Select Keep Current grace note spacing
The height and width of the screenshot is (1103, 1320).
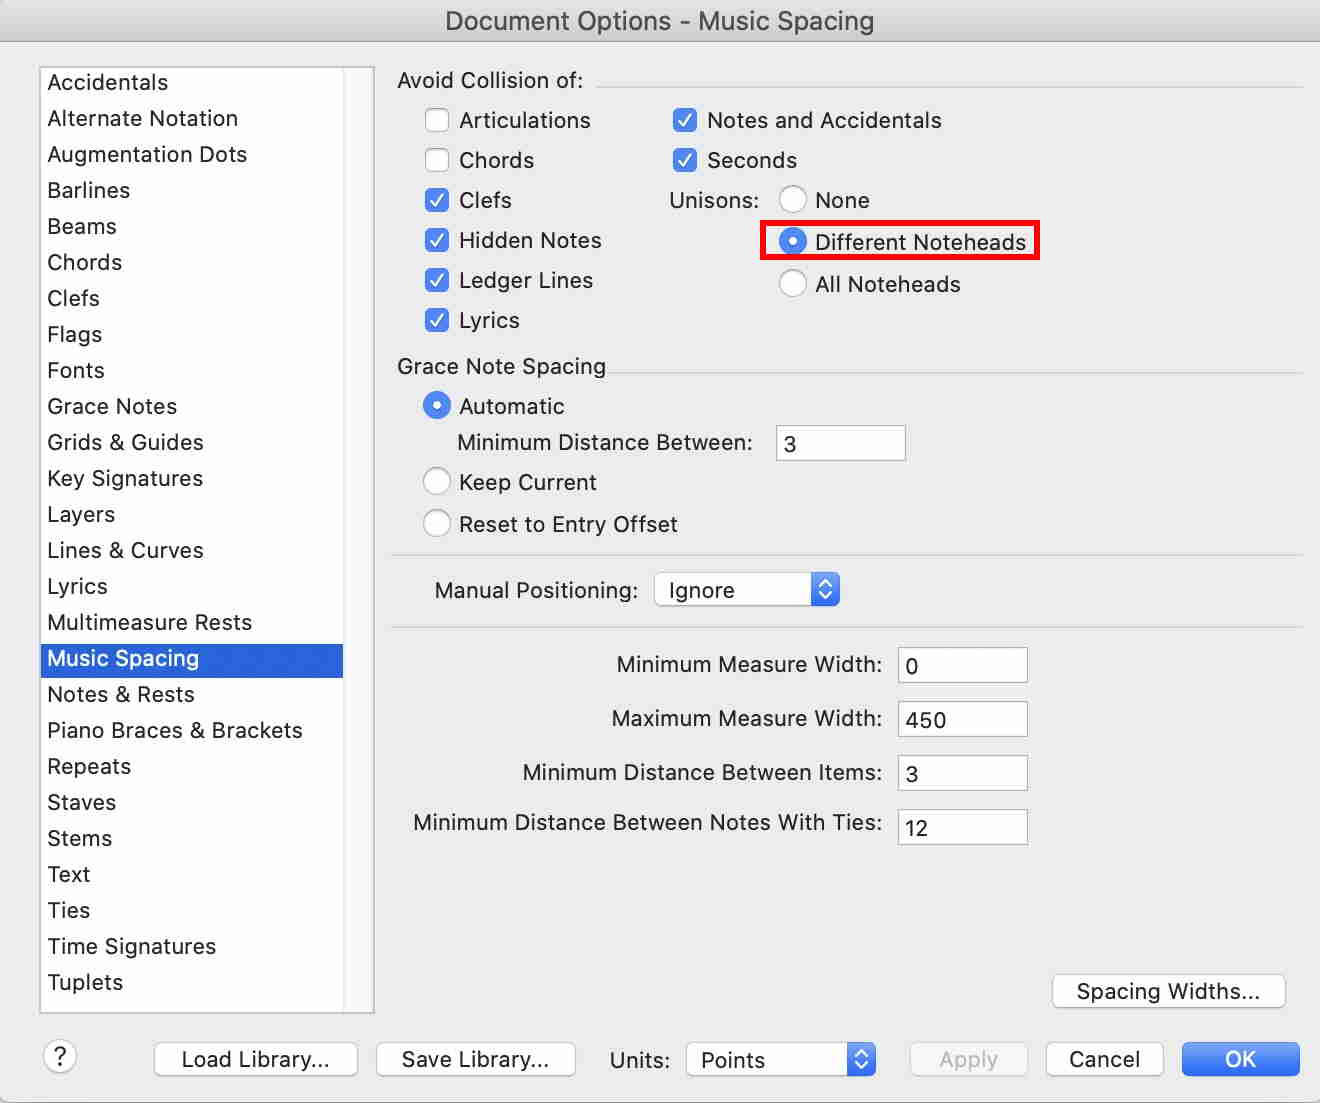tap(437, 482)
